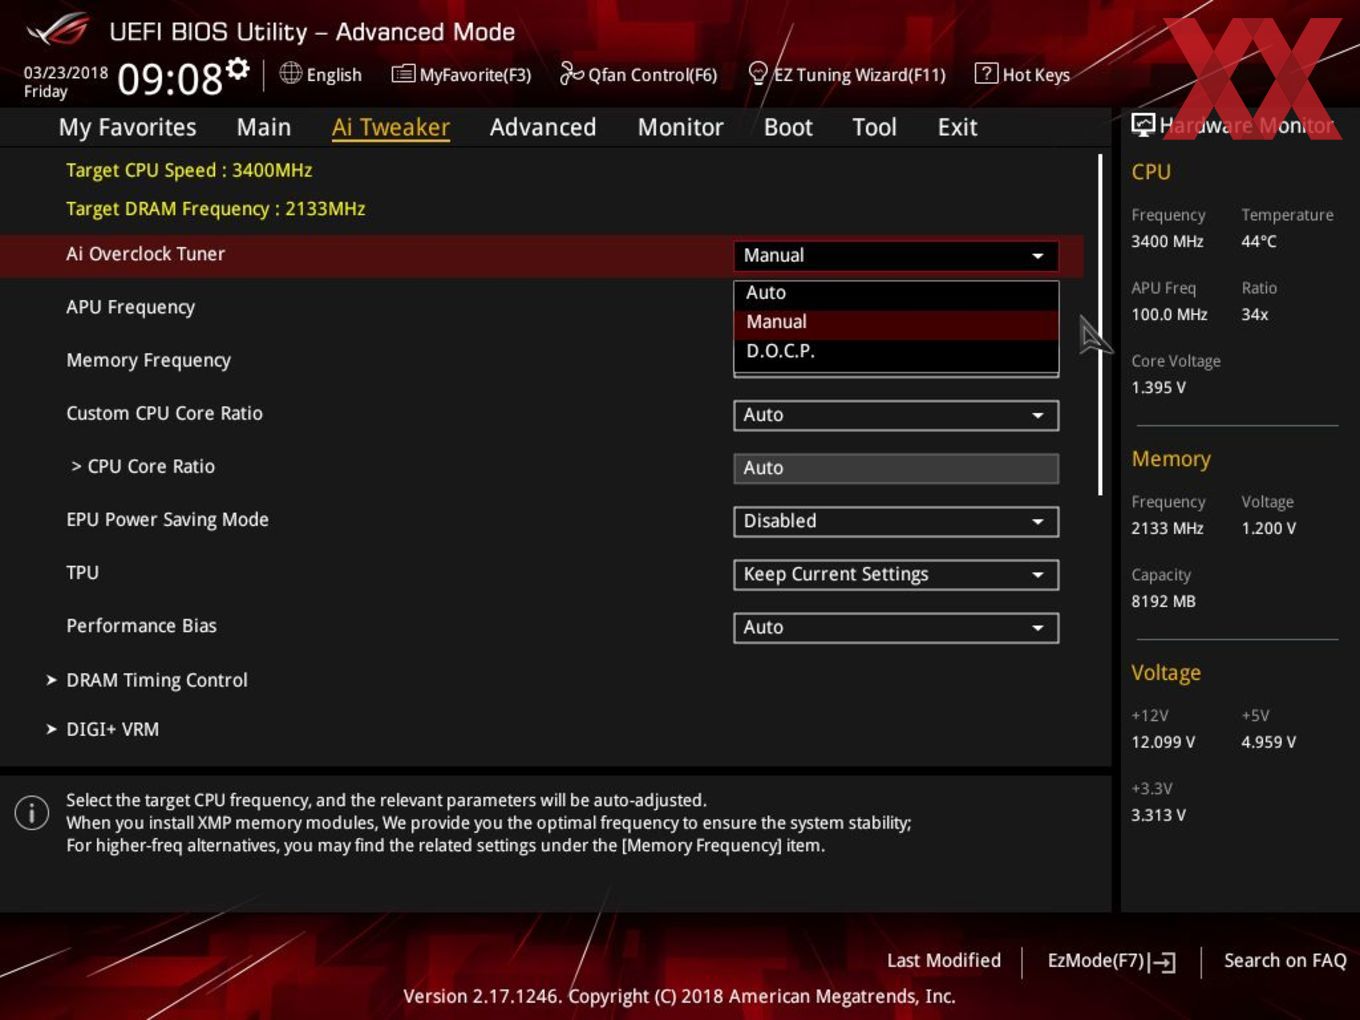Click Last Modified button

(944, 960)
